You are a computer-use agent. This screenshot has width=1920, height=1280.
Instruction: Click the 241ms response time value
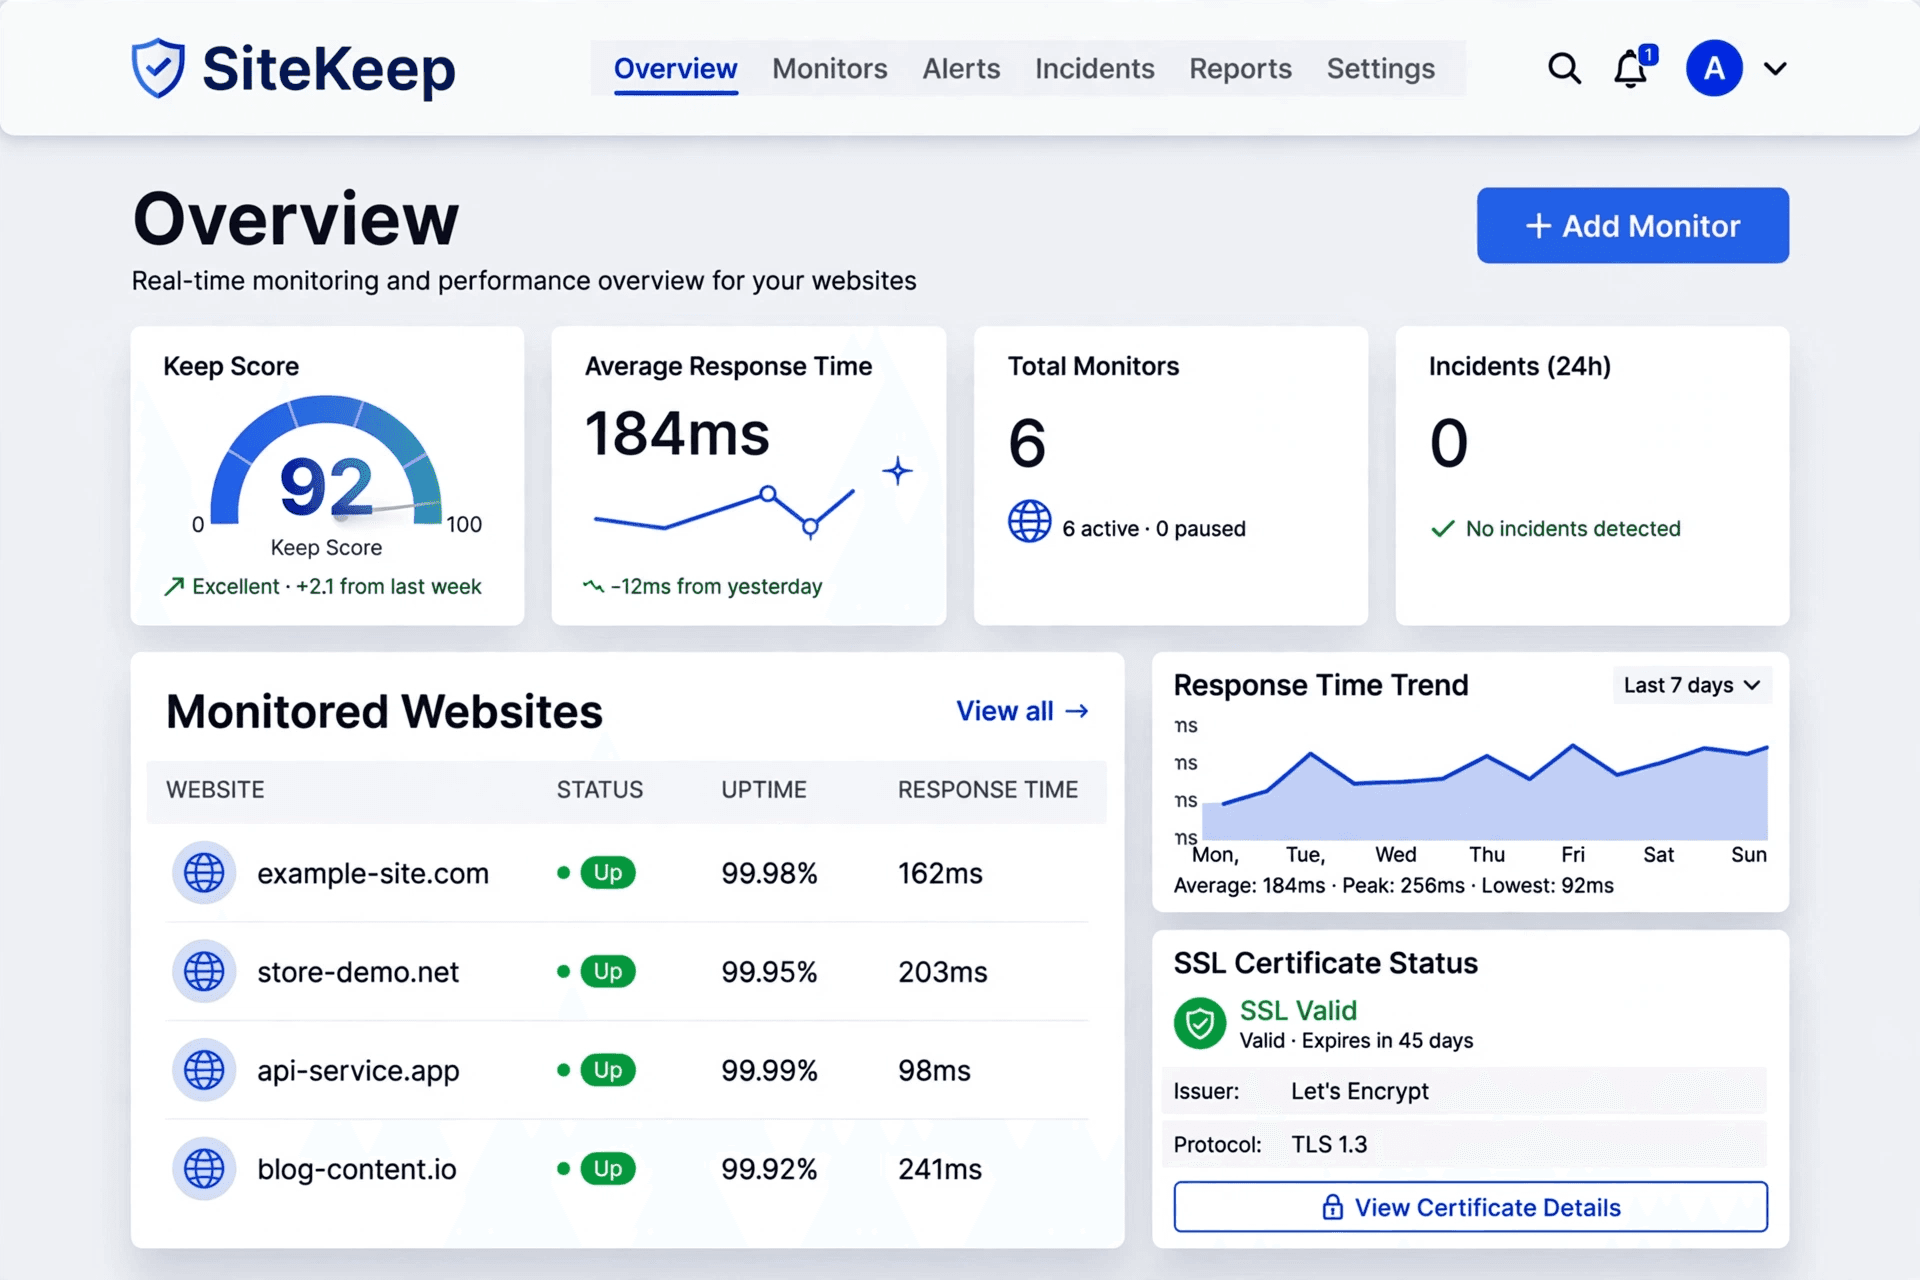940,1168
